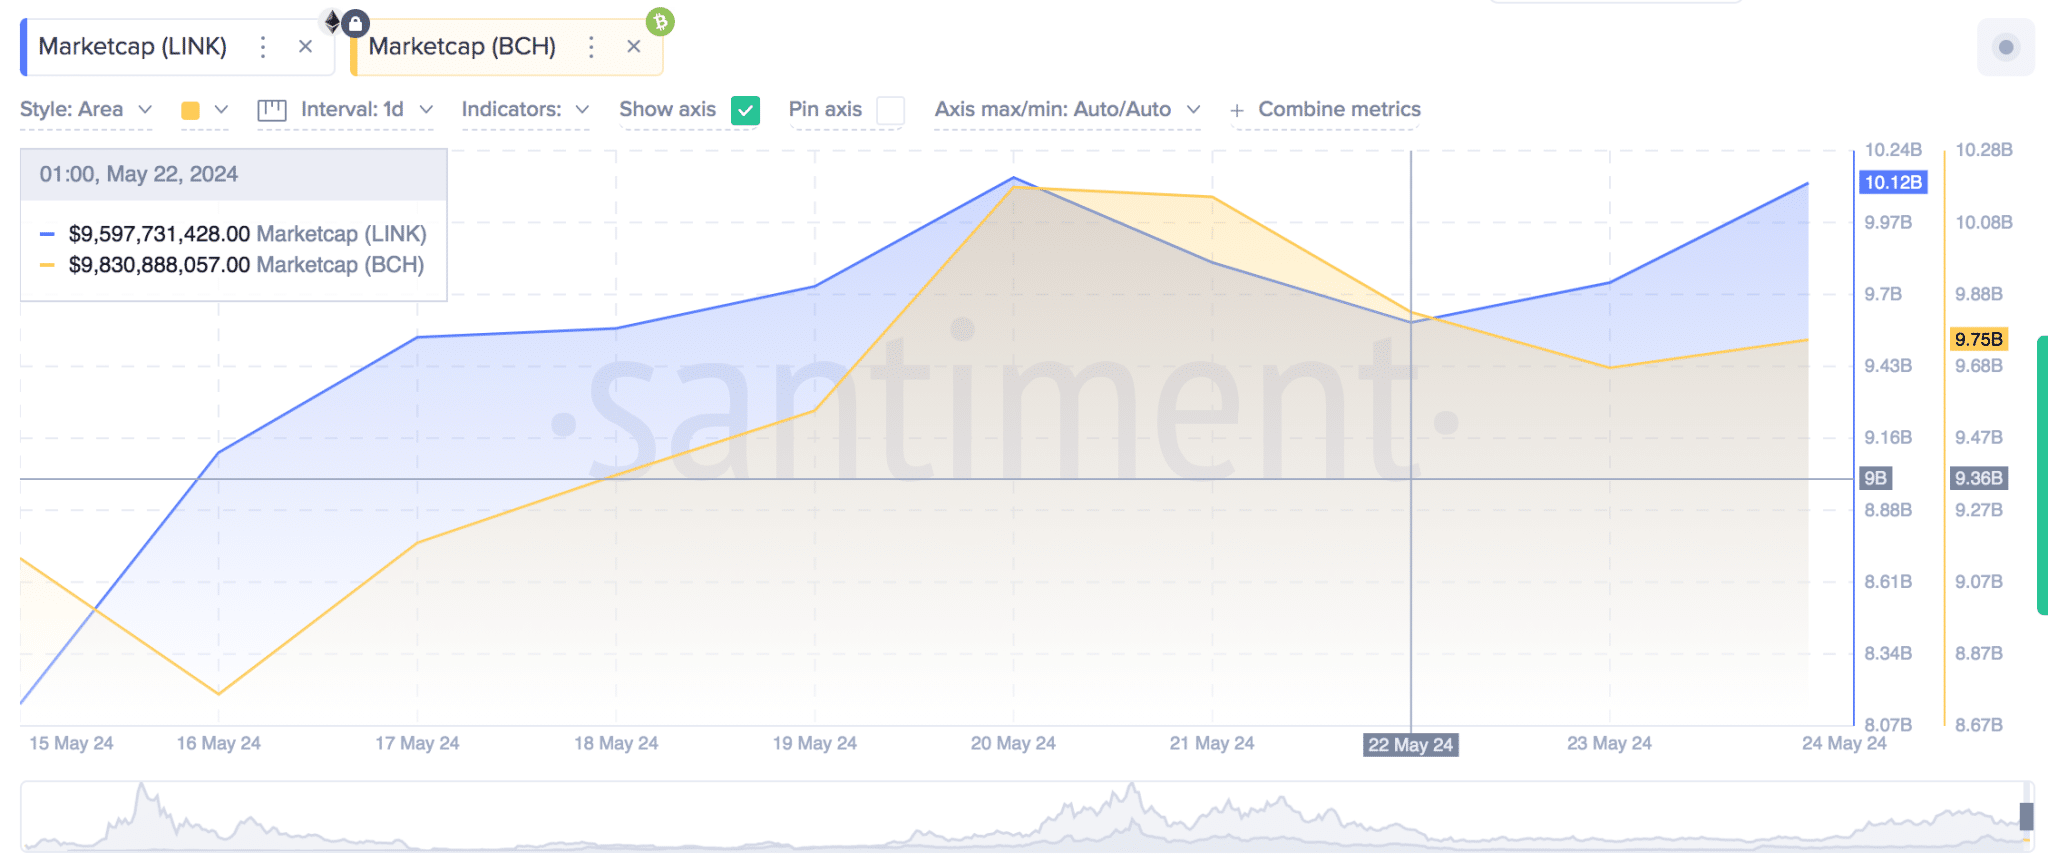Screen dimensions: 2048x862
Task: Click the round gray button at top right
Action: [x=2005, y=47]
